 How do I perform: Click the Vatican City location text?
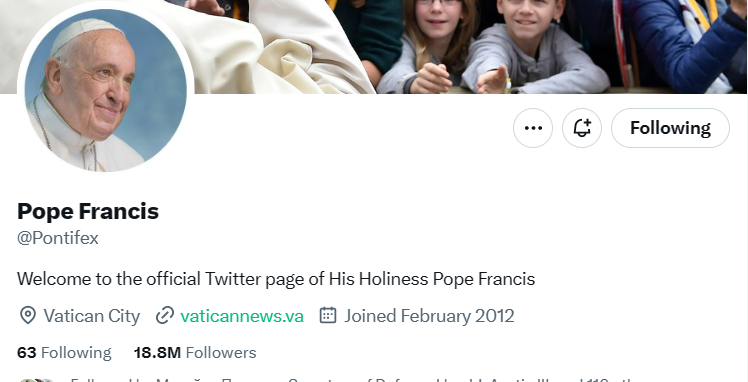pos(92,316)
